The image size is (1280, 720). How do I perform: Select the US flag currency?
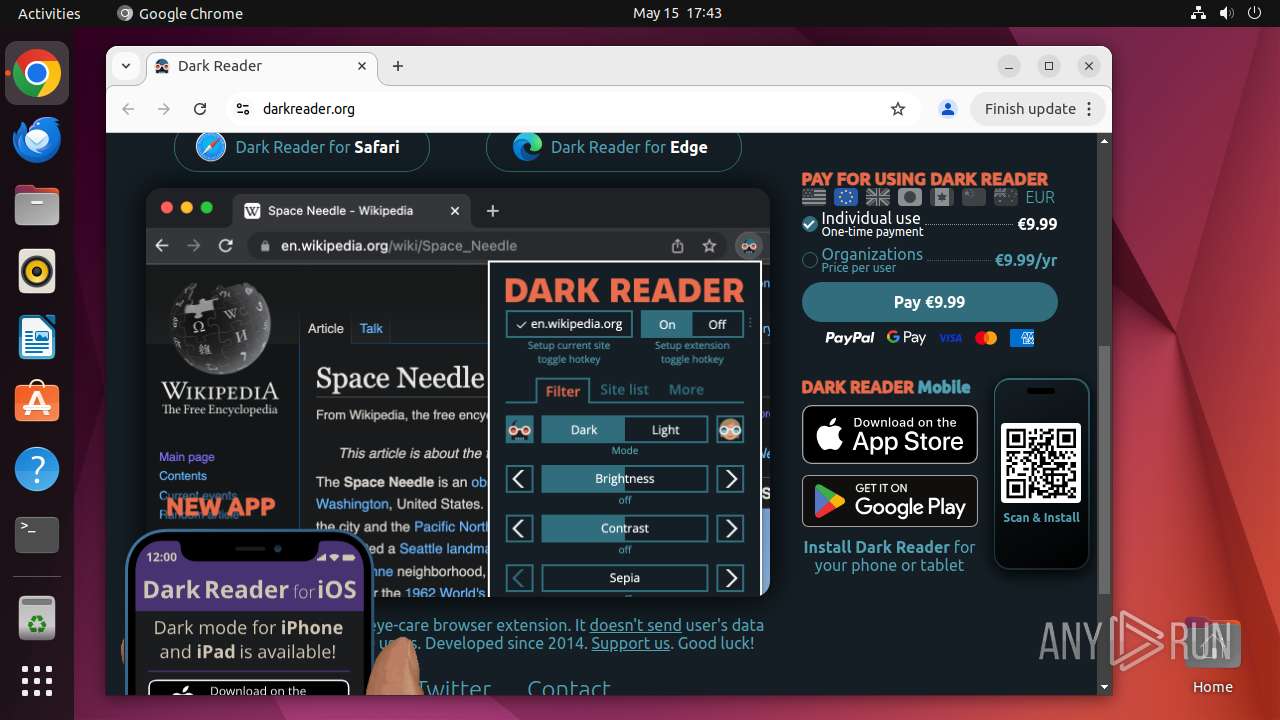tap(814, 197)
